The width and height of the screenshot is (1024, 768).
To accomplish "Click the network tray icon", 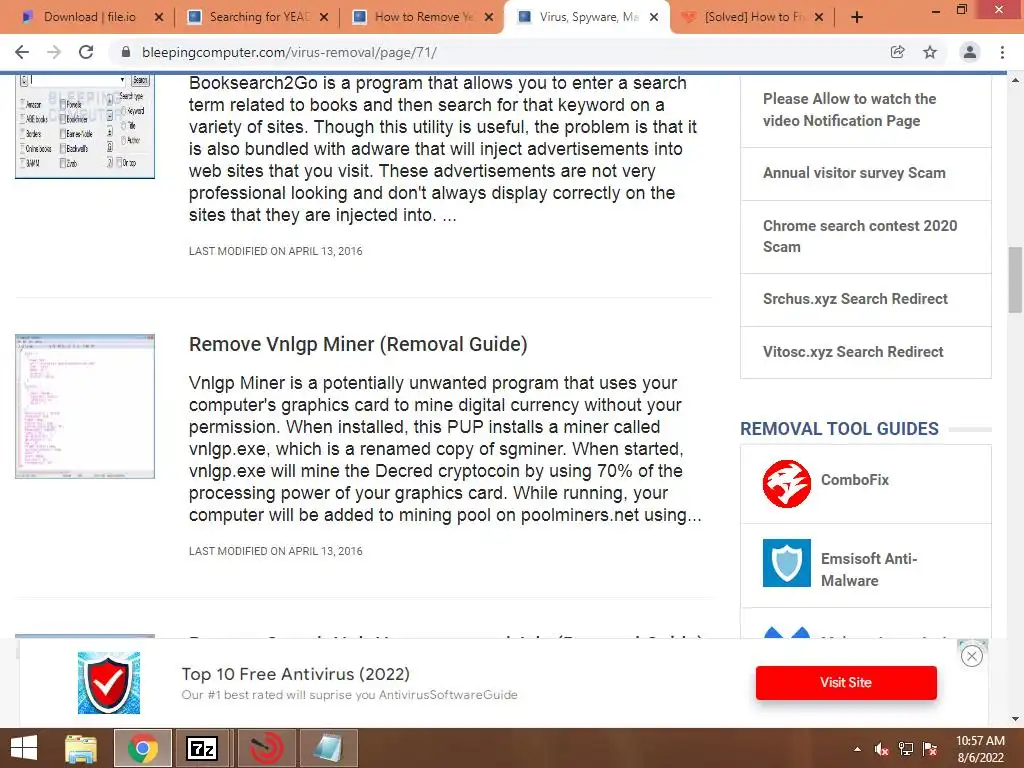I will click(906, 749).
